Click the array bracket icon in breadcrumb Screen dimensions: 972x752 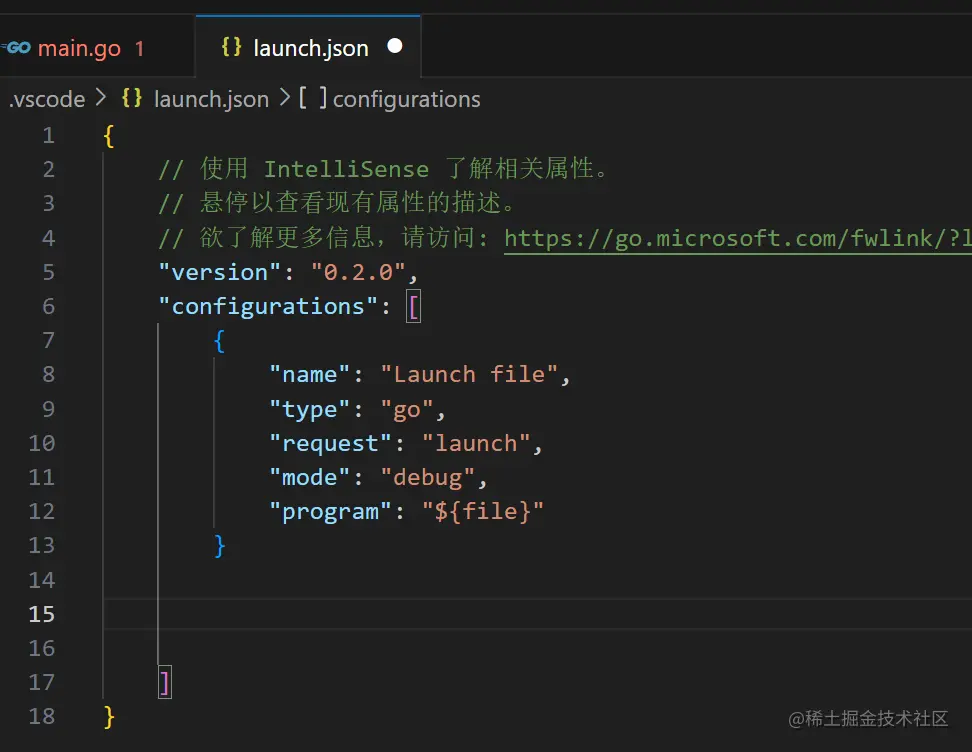313,99
